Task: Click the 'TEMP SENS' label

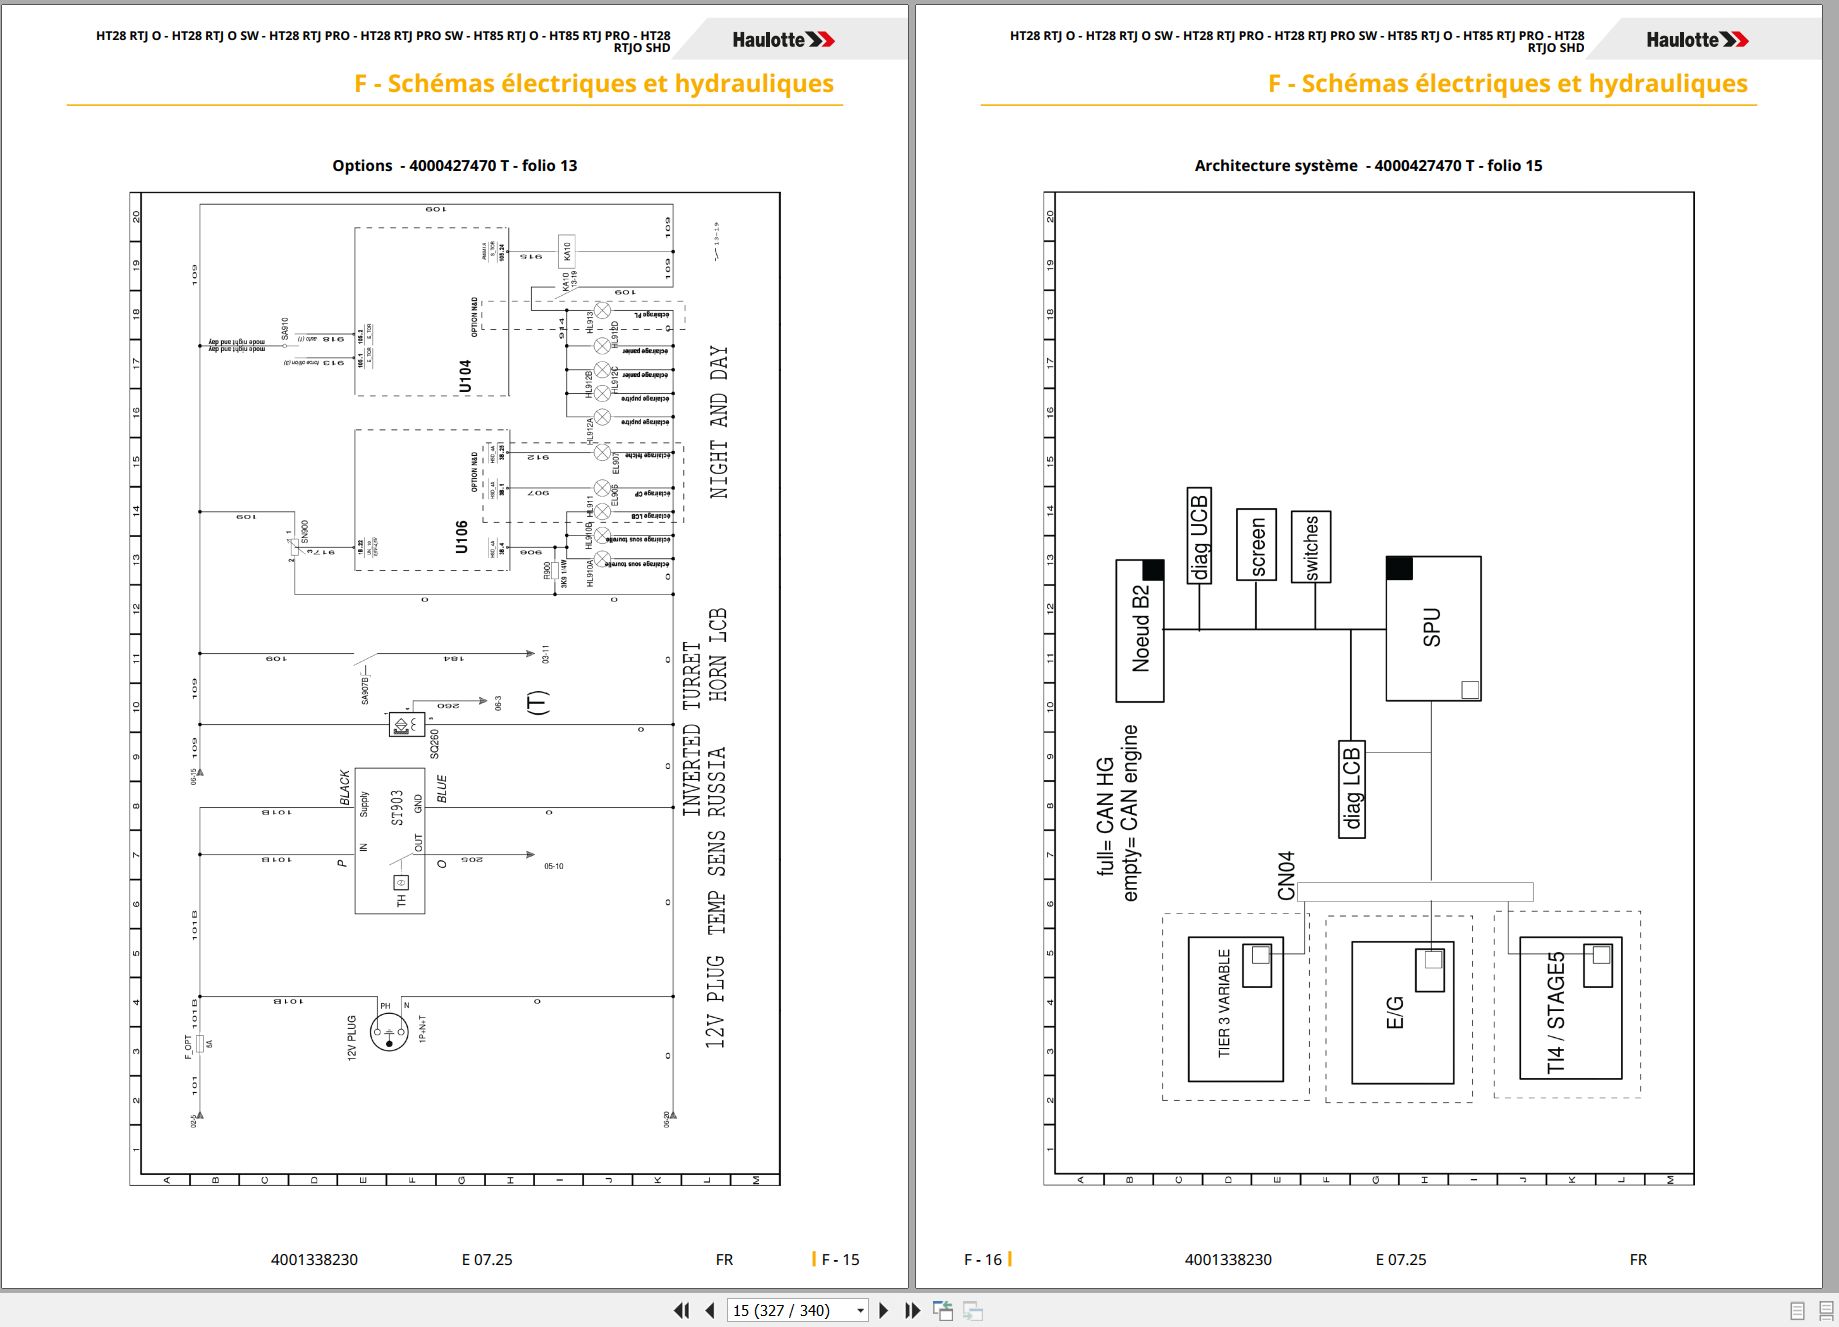Action: coord(717,883)
